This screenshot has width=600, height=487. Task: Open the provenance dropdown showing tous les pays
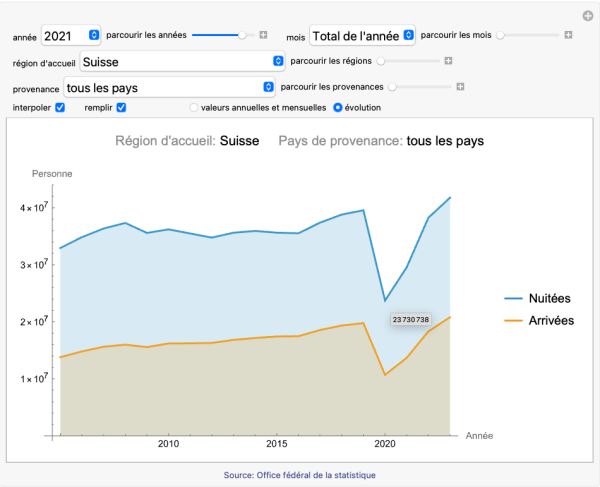pyautogui.click(x=168, y=87)
